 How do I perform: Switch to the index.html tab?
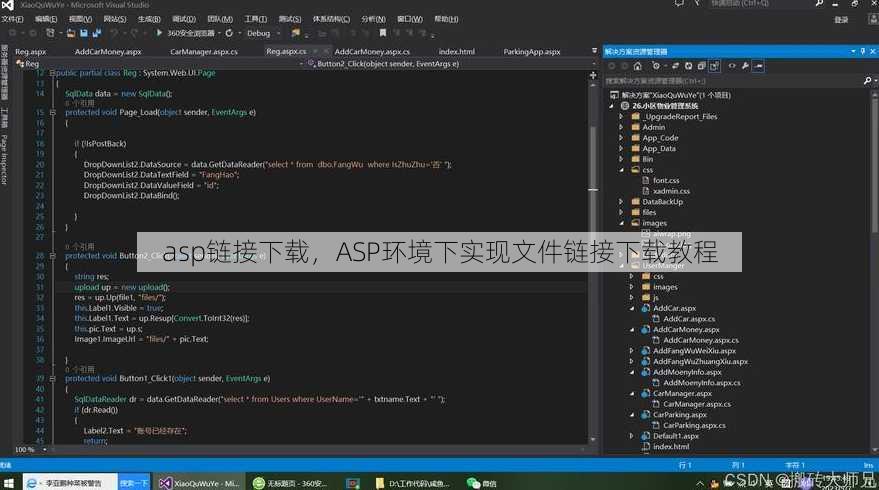[x=456, y=52]
